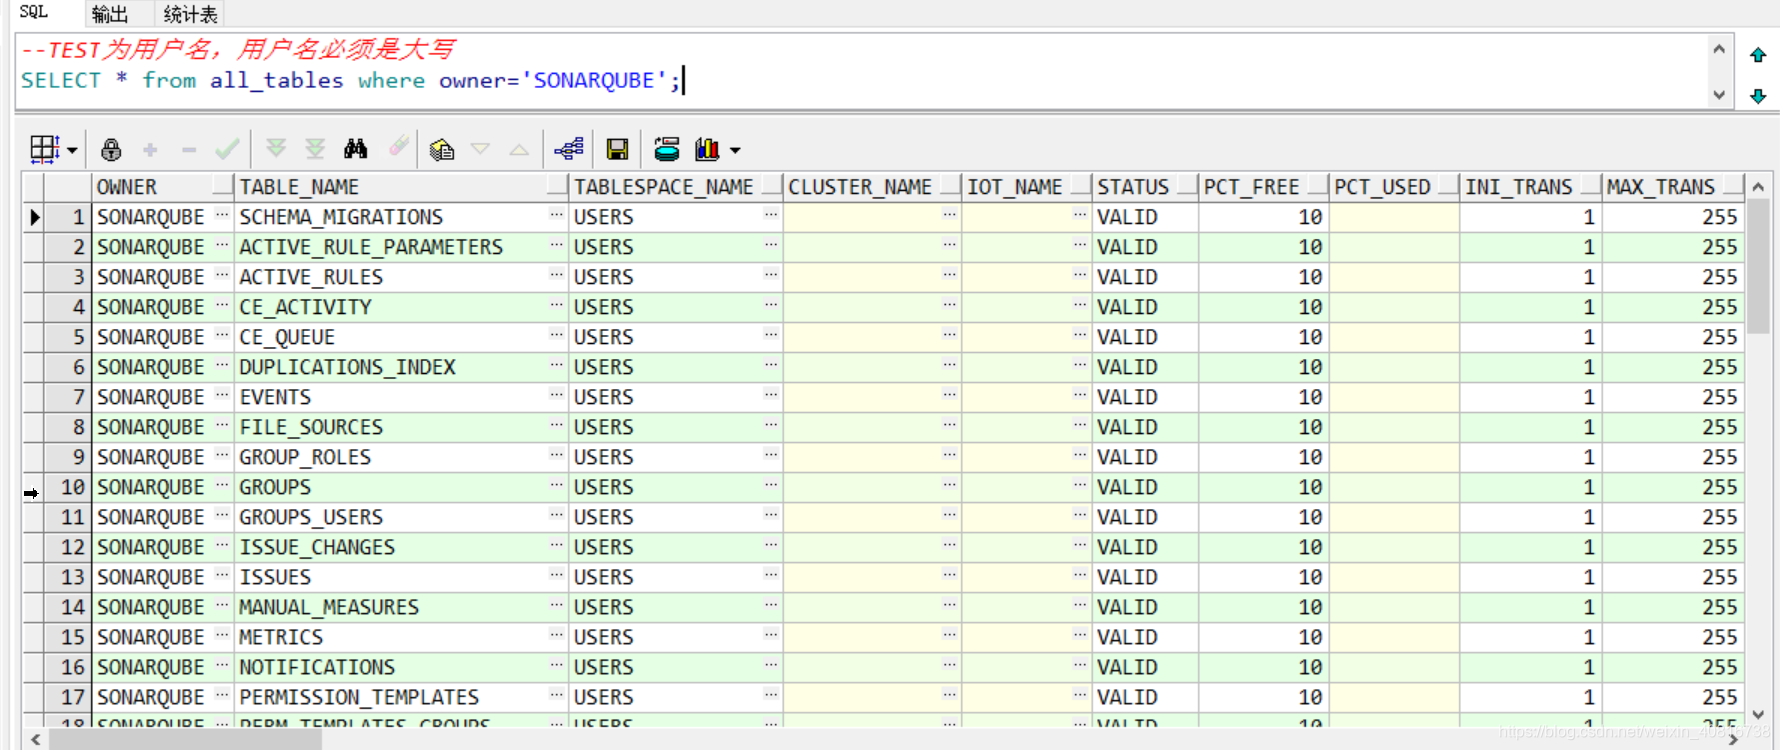This screenshot has height=750, width=1780.
Task: Click the PCT_FREE column header
Action: (x=1264, y=187)
